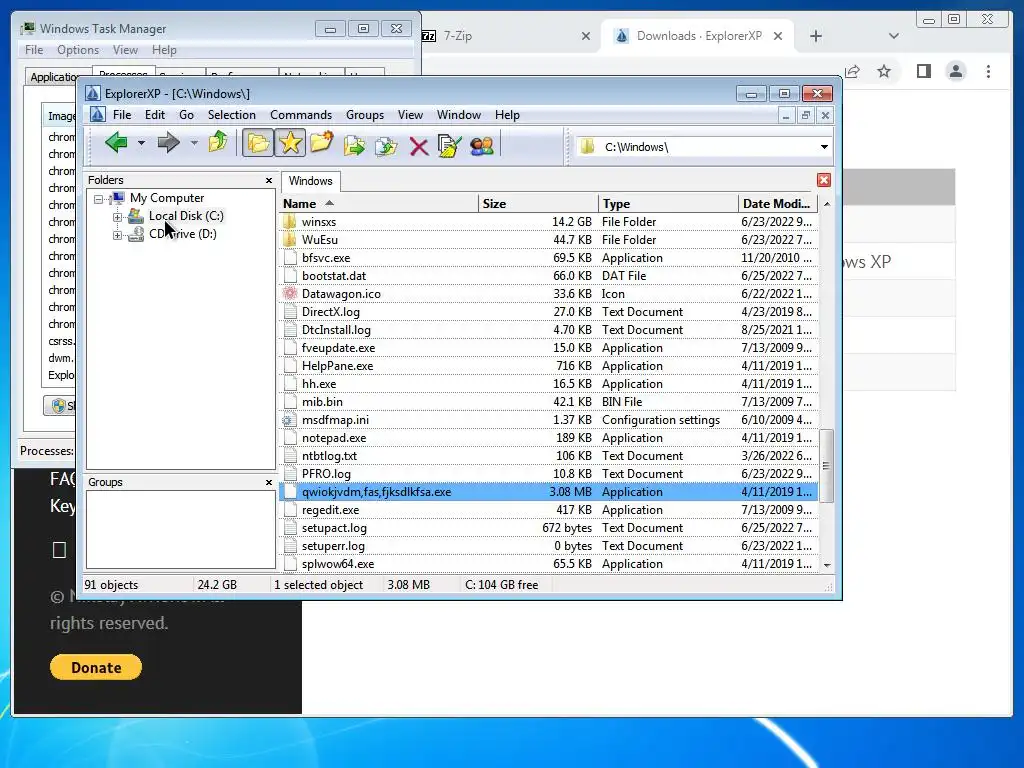This screenshot has height=768, width=1024.
Task: Click the Datawagon.ico file icon
Action: [289, 294]
